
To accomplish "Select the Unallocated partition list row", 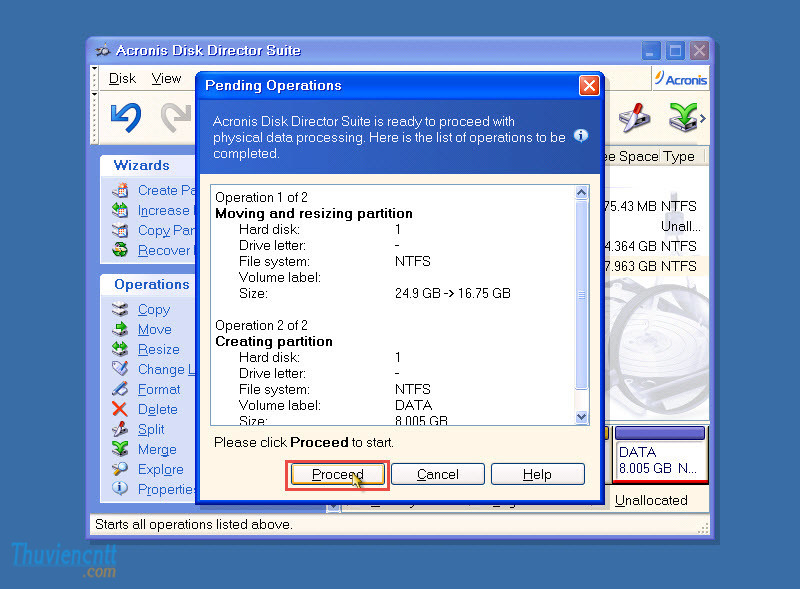I will [x=655, y=226].
